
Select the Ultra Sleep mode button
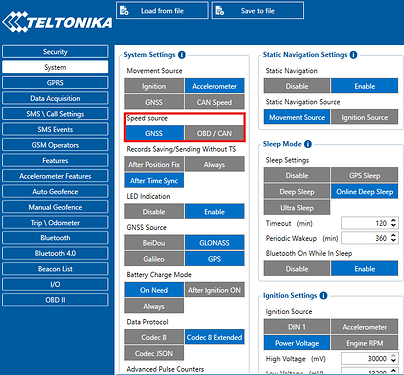coord(297,208)
